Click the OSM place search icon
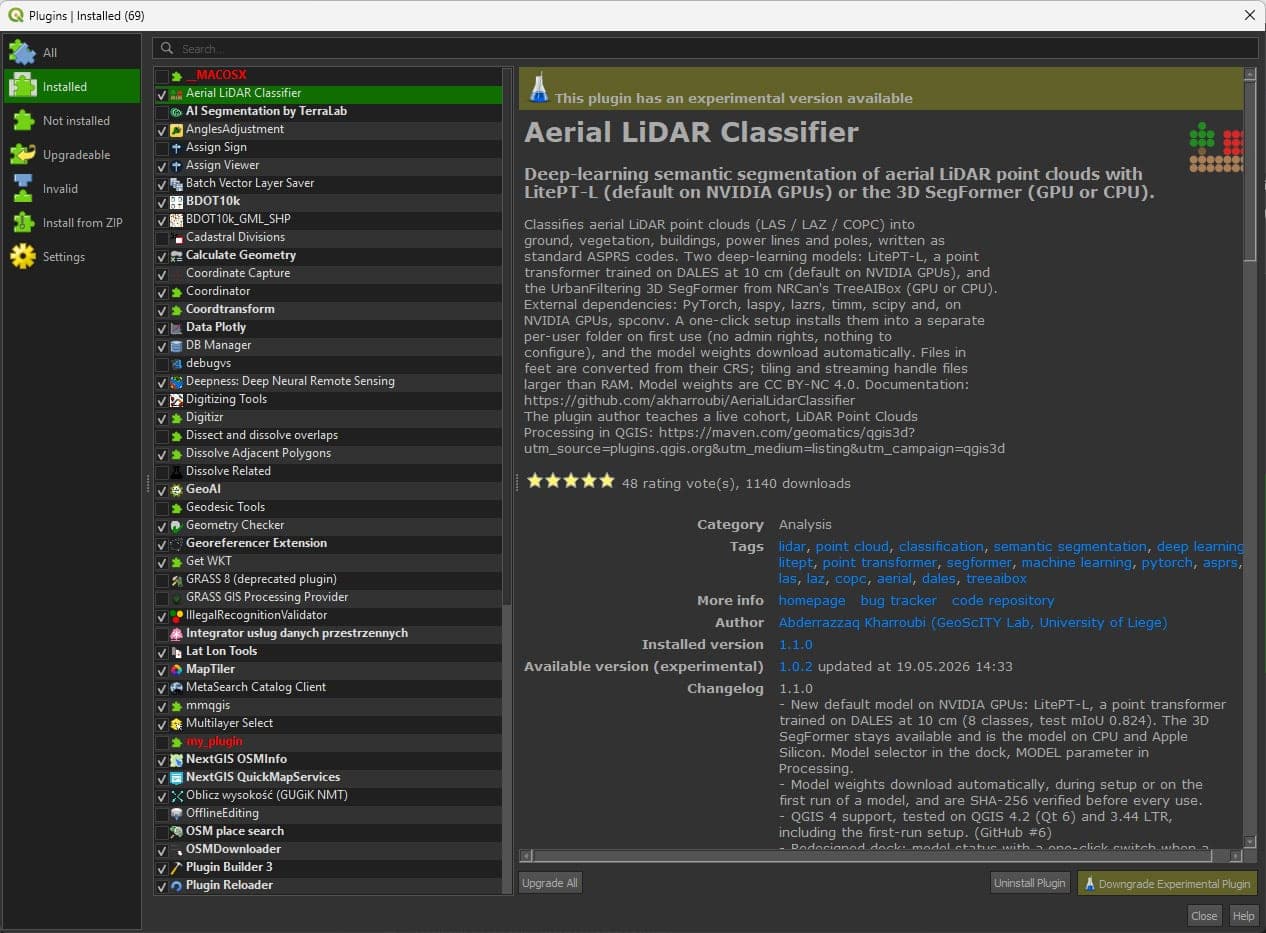 click(177, 831)
